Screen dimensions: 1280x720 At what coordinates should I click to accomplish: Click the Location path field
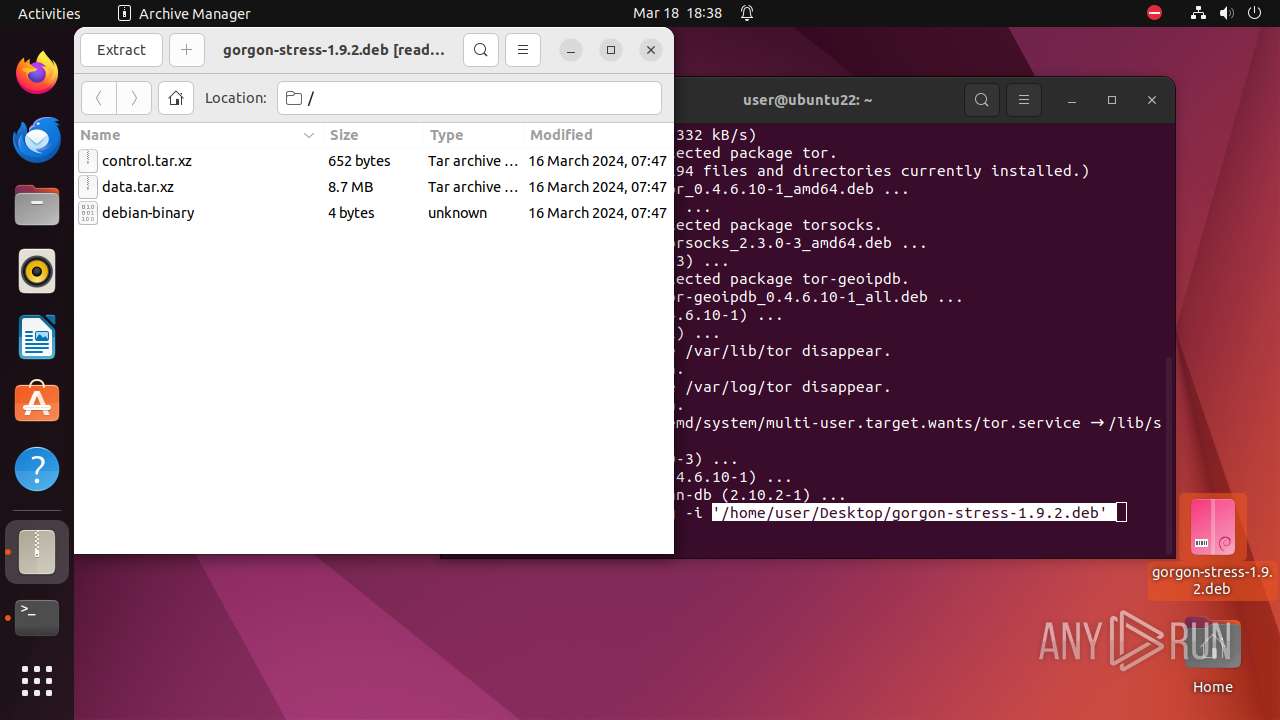click(x=469, y=98)
